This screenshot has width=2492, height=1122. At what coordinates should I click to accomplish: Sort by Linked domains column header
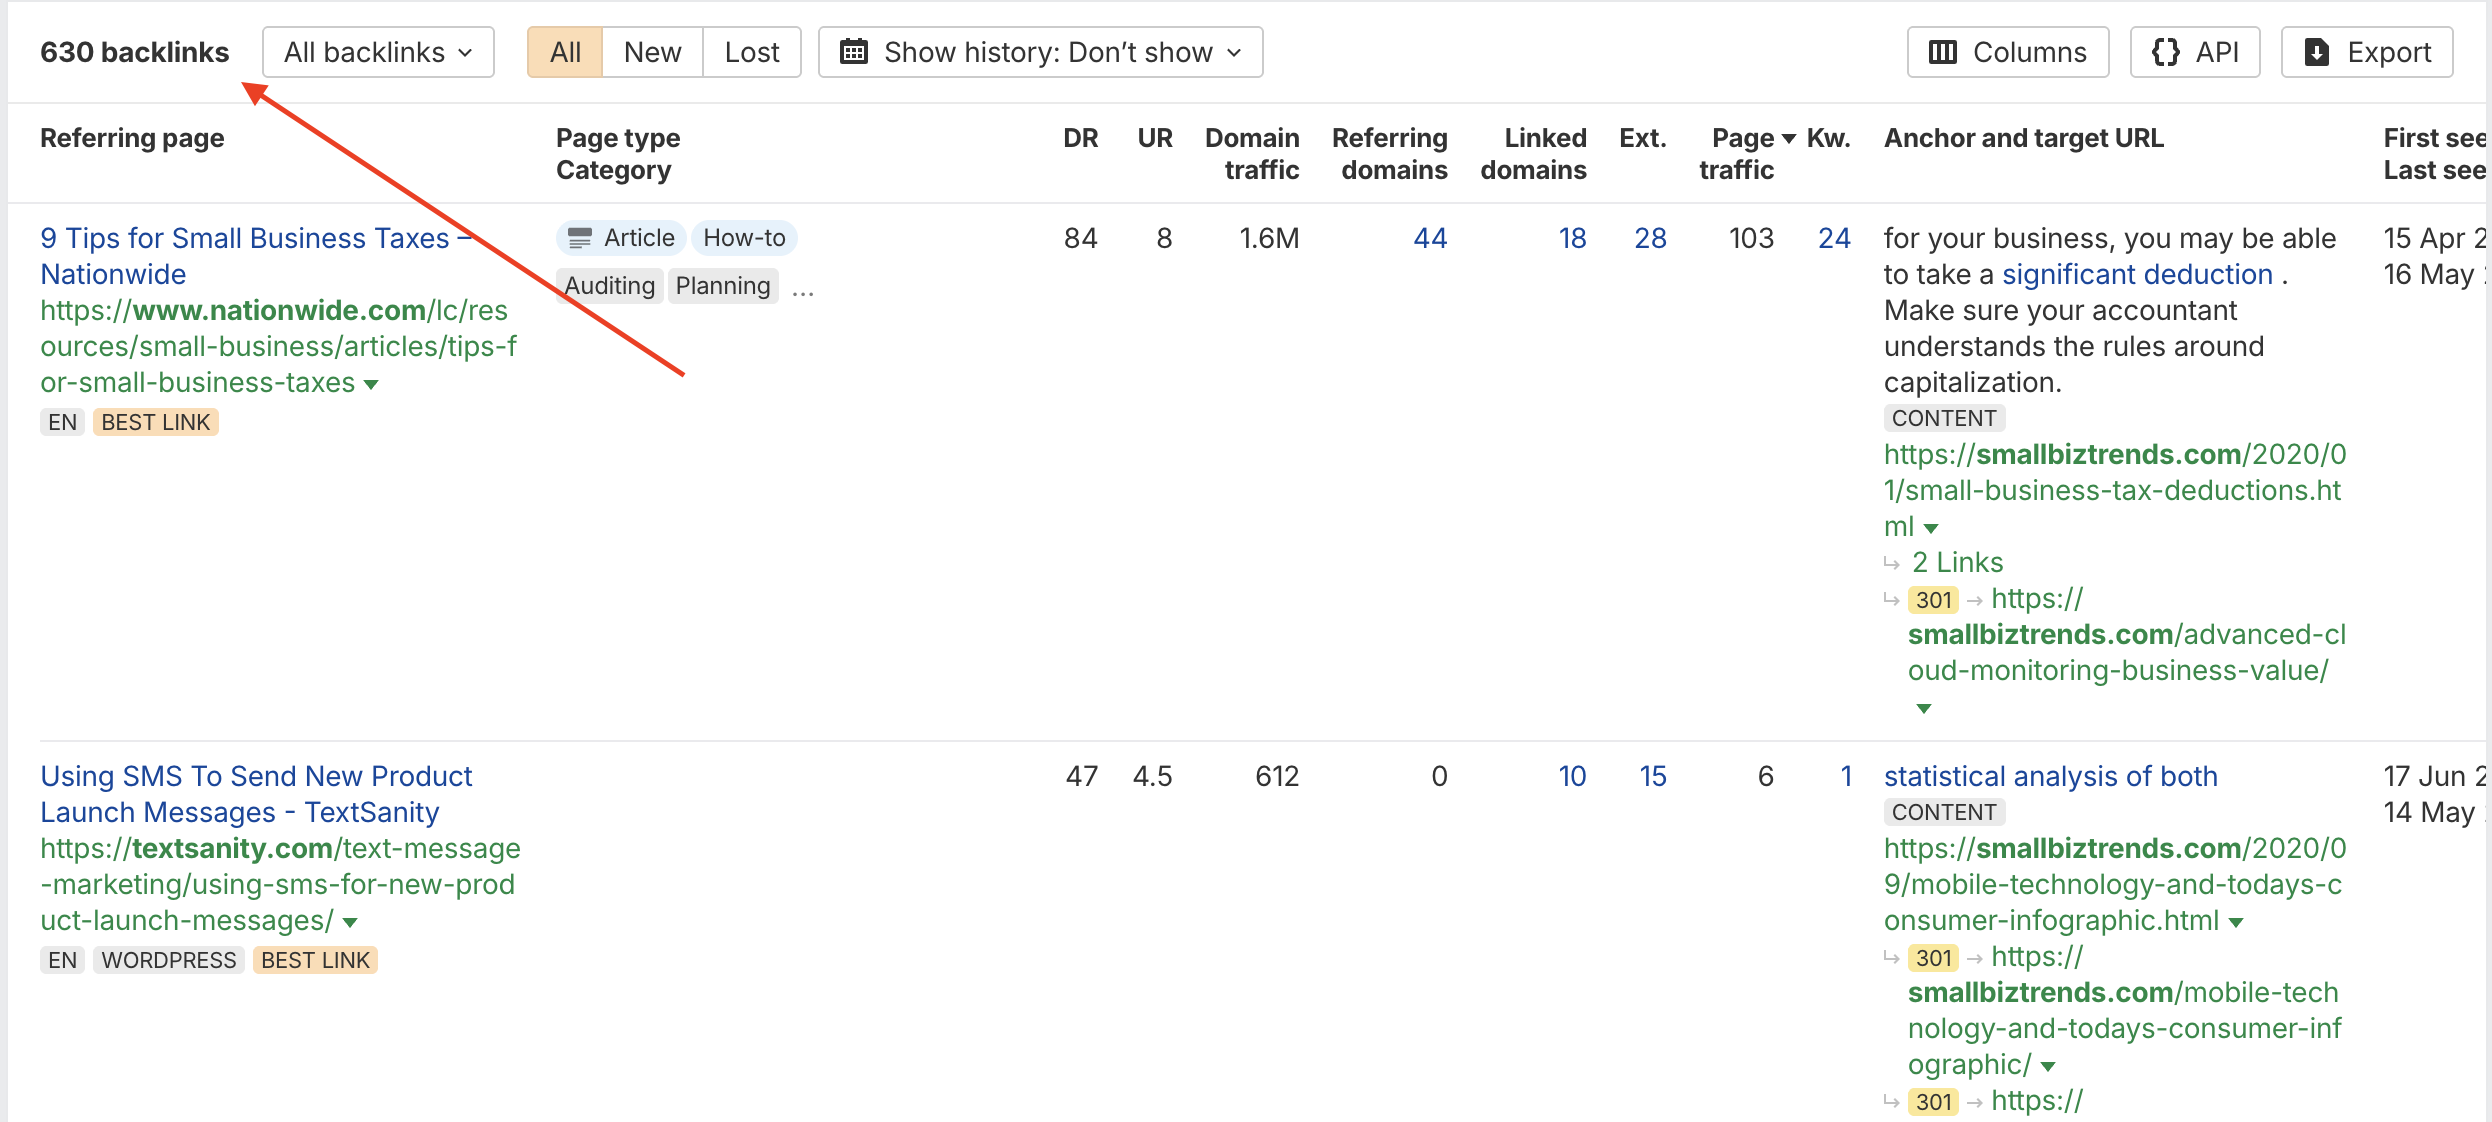[x=1534, y=154]
